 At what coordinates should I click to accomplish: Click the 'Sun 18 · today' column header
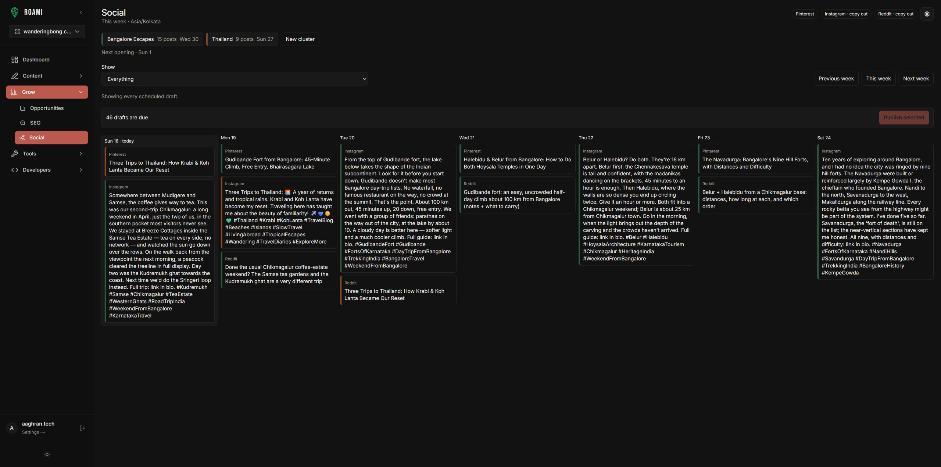(x=119, y=141)
